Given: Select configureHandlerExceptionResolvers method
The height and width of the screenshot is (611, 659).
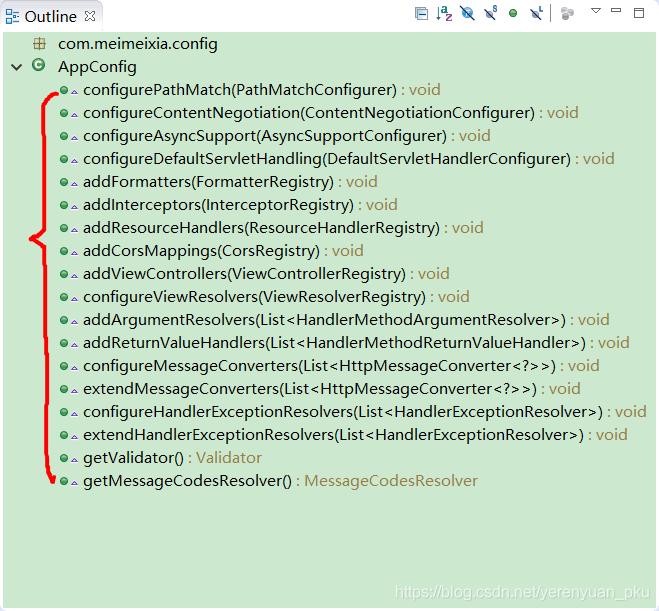Looking at the screenshot, I should tap(364, 412).
